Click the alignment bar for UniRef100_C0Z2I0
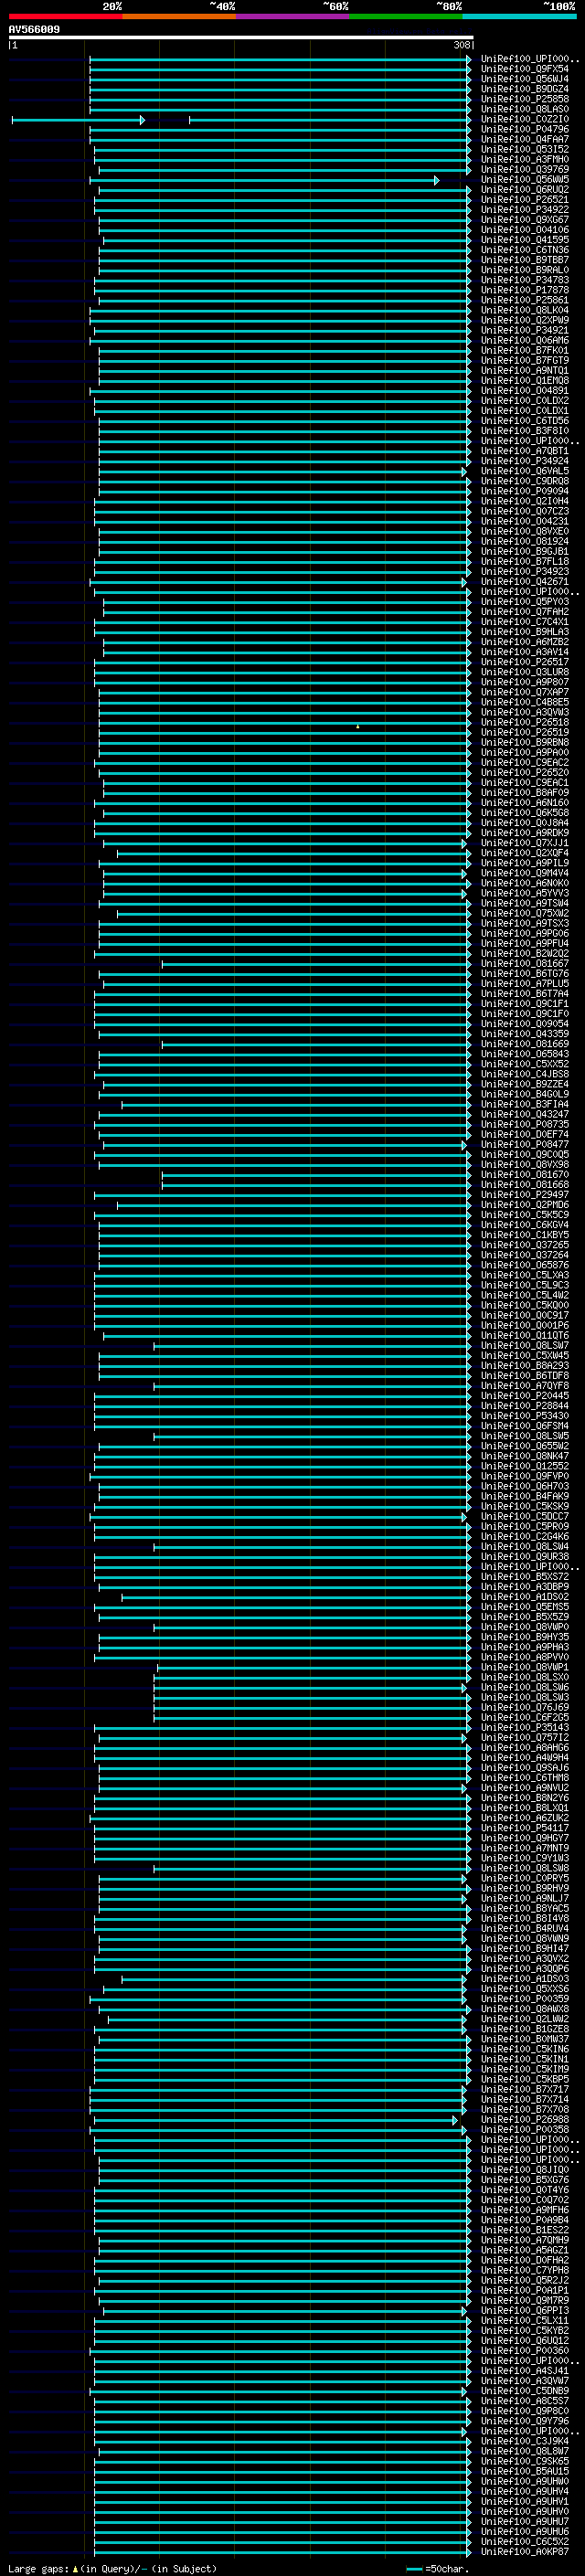The width and height of the screenshot is (585, 2576). (x=241, y=120)
